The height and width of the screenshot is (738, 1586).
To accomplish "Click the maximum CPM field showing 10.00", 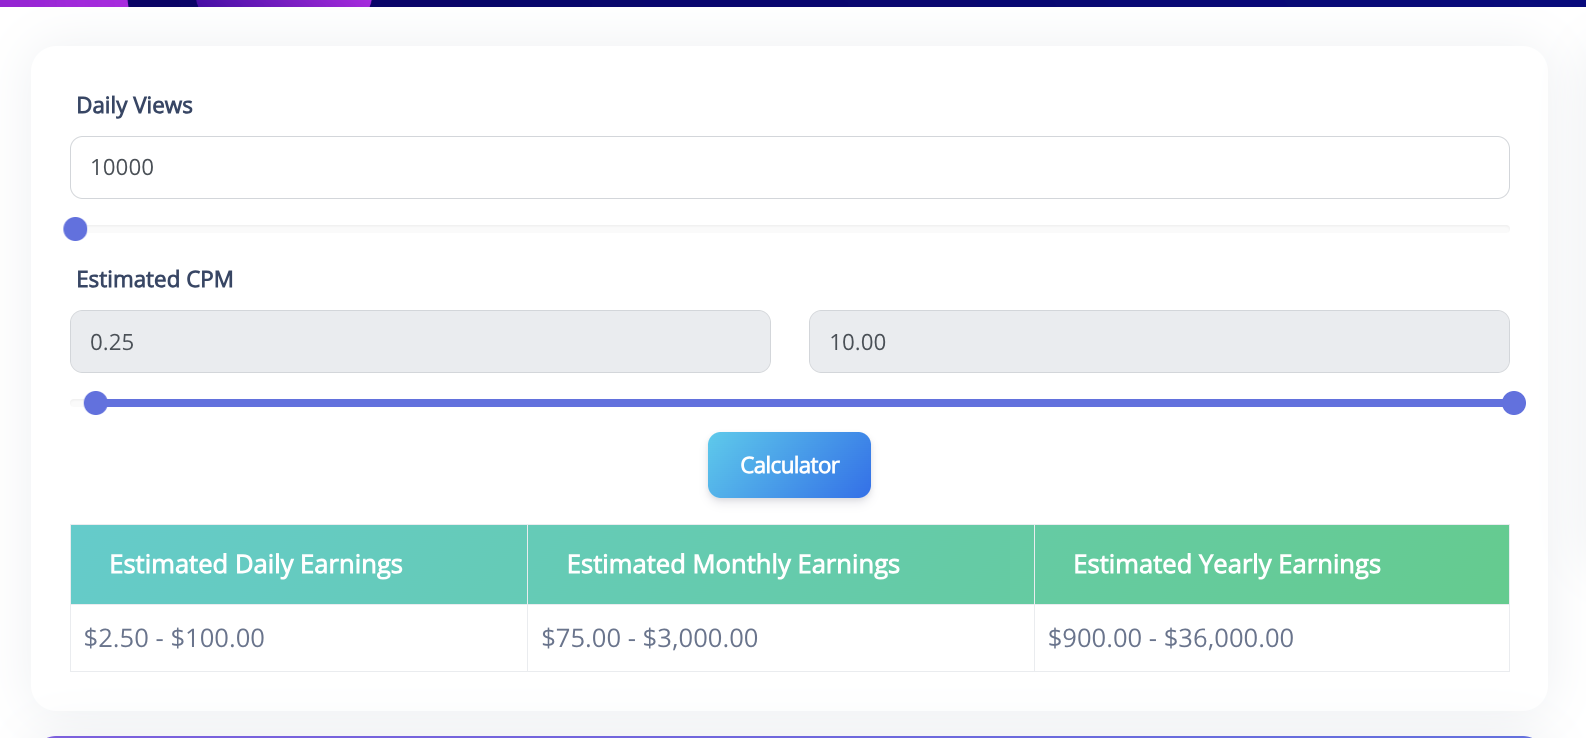I will (x=1158, y=342).
